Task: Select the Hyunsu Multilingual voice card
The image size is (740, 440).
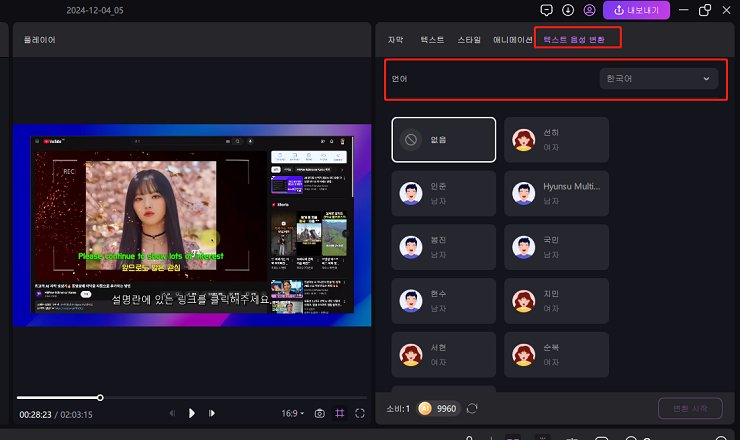Action: coord(556,192)
